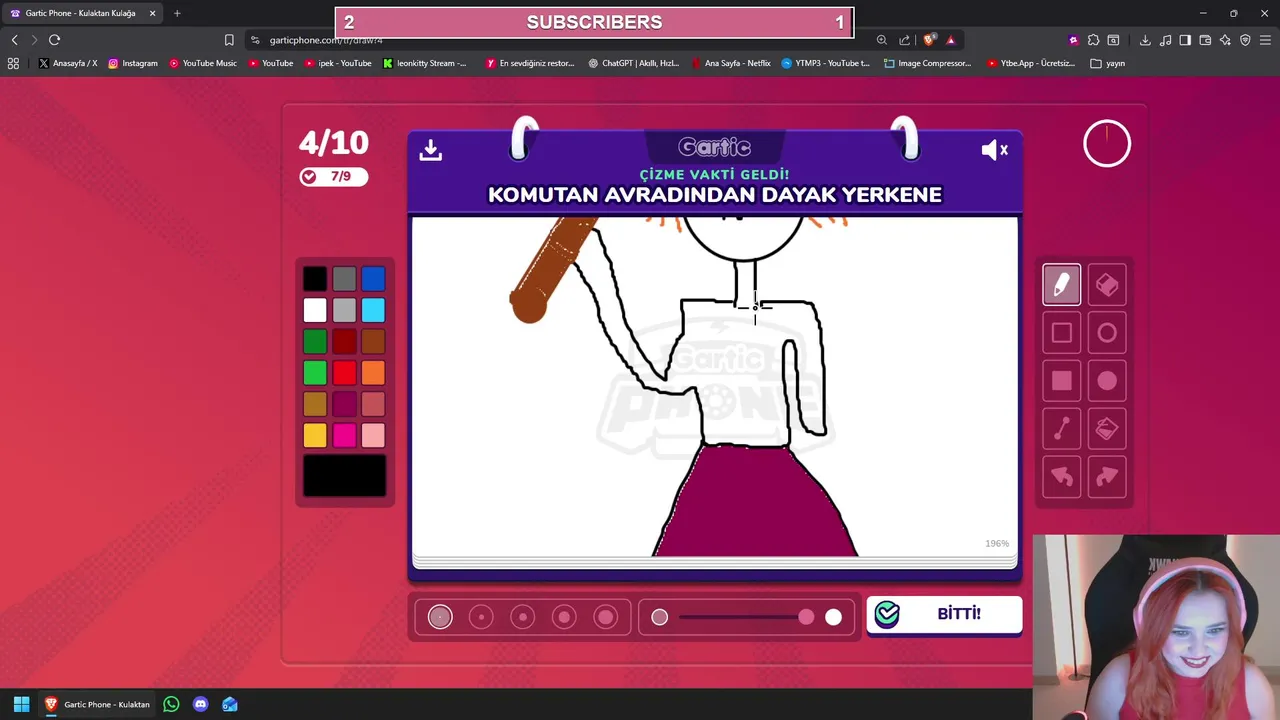
Task: Open the Brave Shields lion icon
Action: pyautogui.click(x=930, y=40)
